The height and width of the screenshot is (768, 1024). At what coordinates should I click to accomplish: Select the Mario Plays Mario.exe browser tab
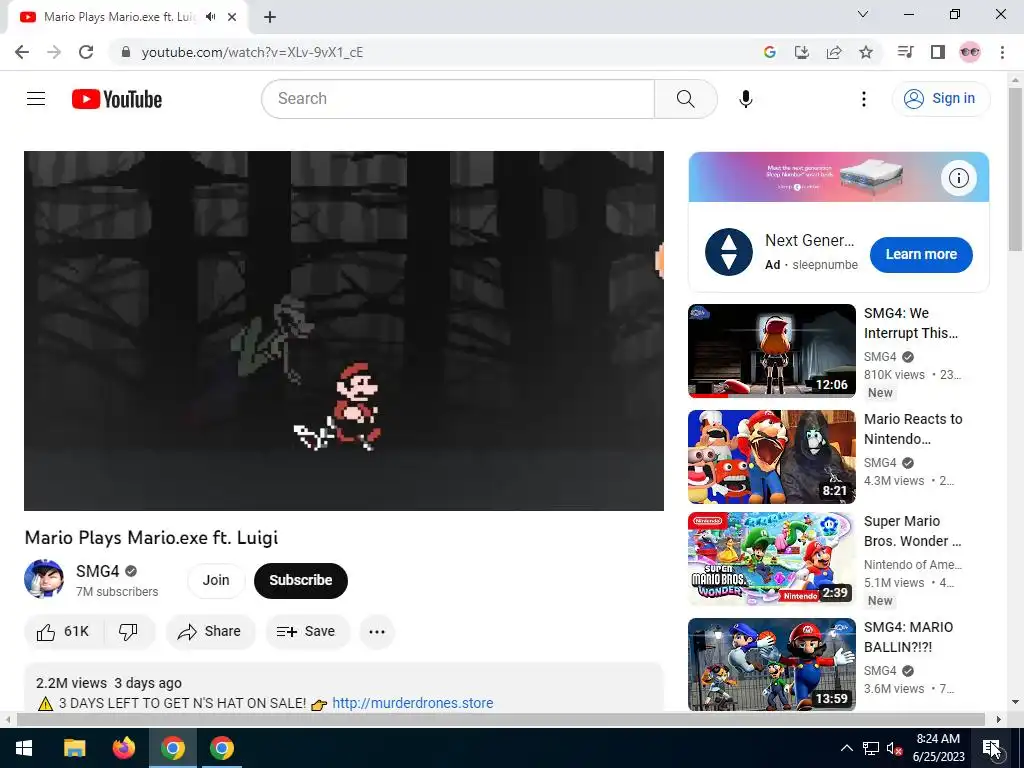(x=119, y=17)
